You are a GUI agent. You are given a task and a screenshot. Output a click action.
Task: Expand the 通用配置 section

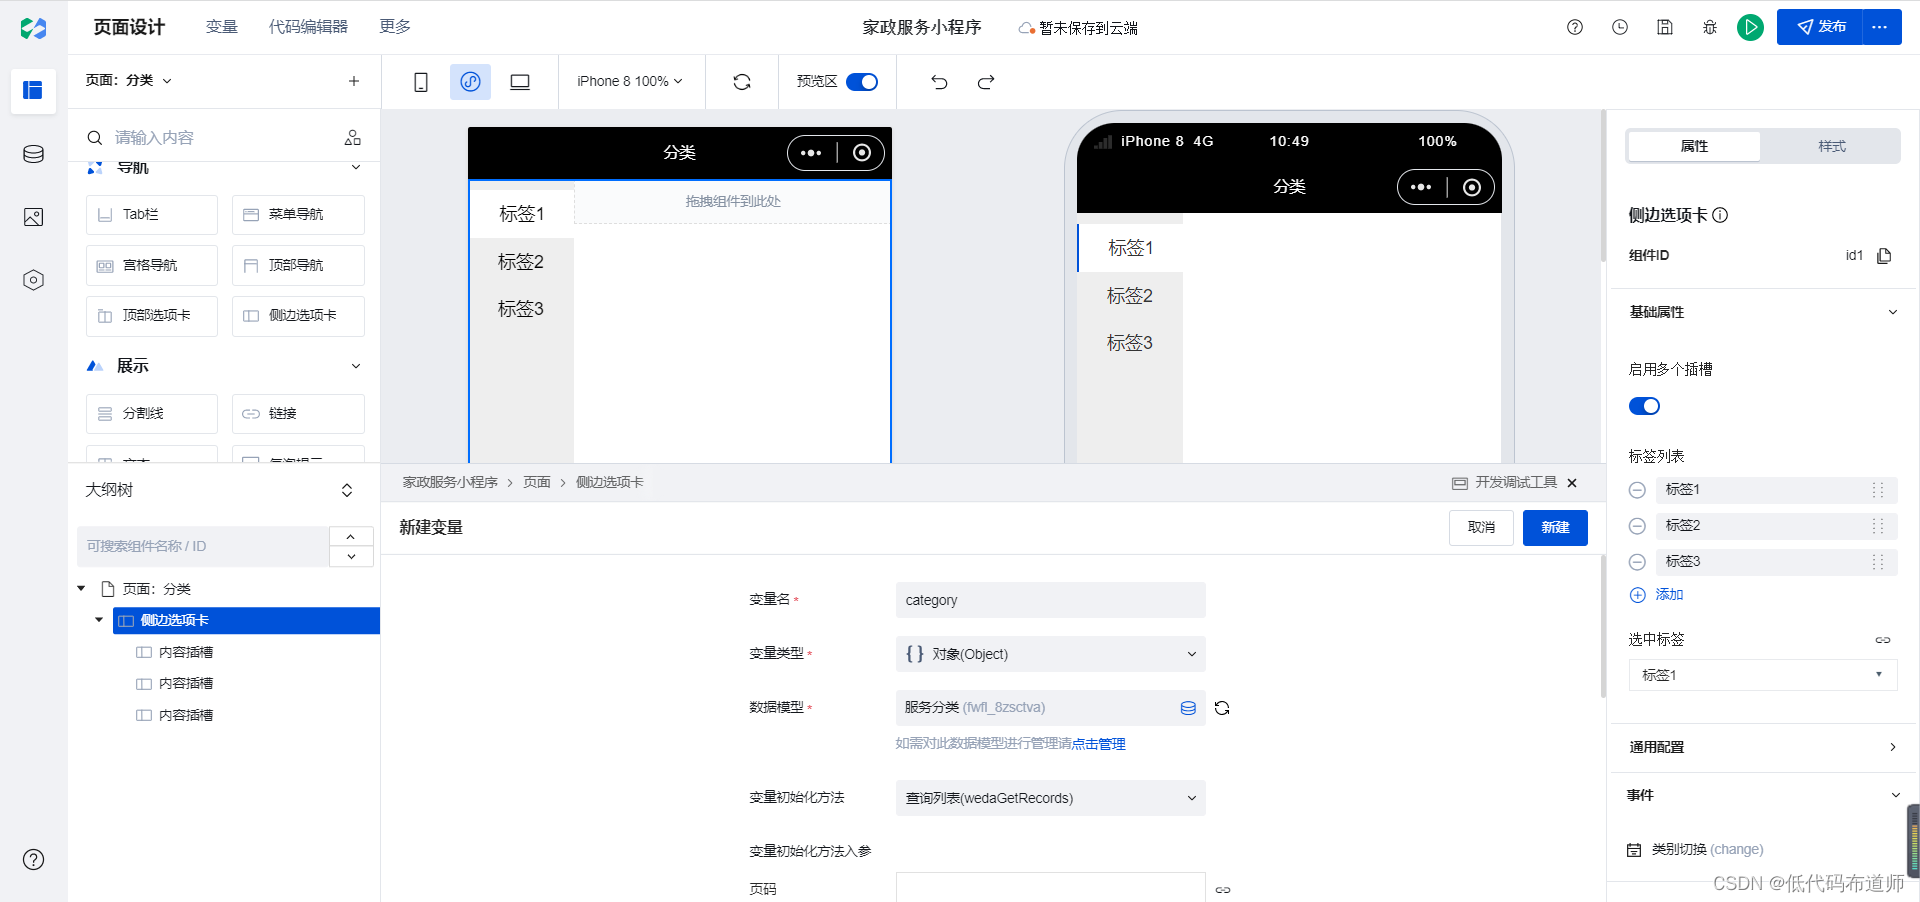1892,747
